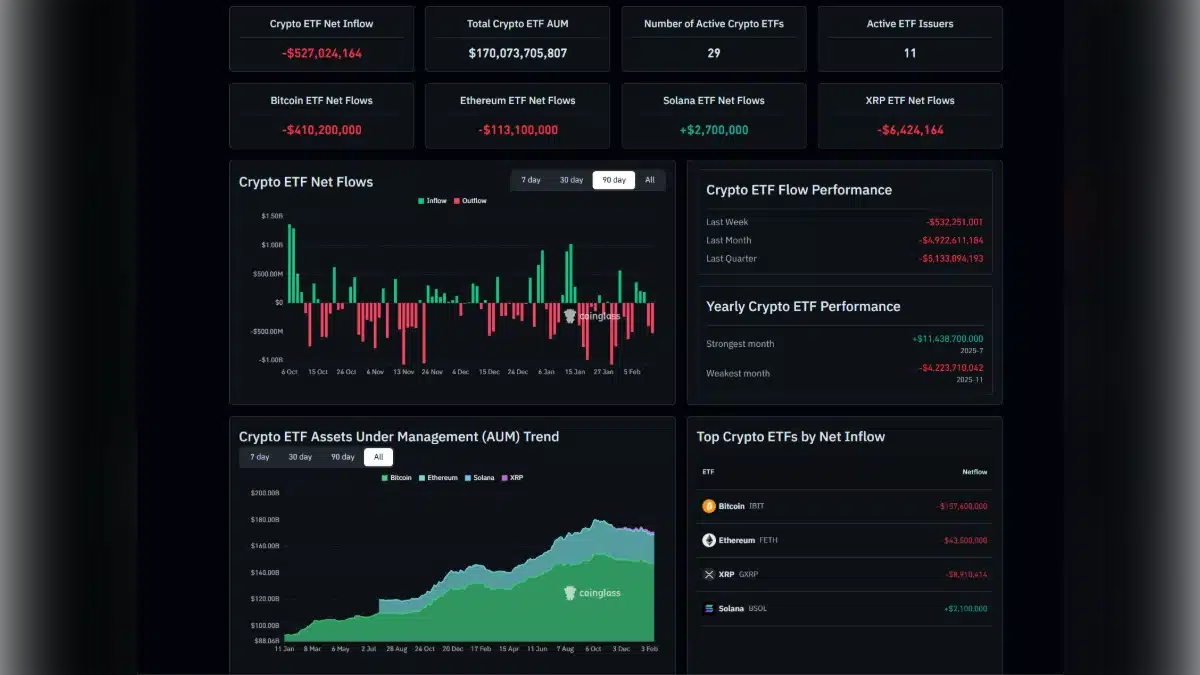Screen dimensions: 1200x675
Task: Click the Solana ETF Net Flows card
Action: (x=713, y=115)
